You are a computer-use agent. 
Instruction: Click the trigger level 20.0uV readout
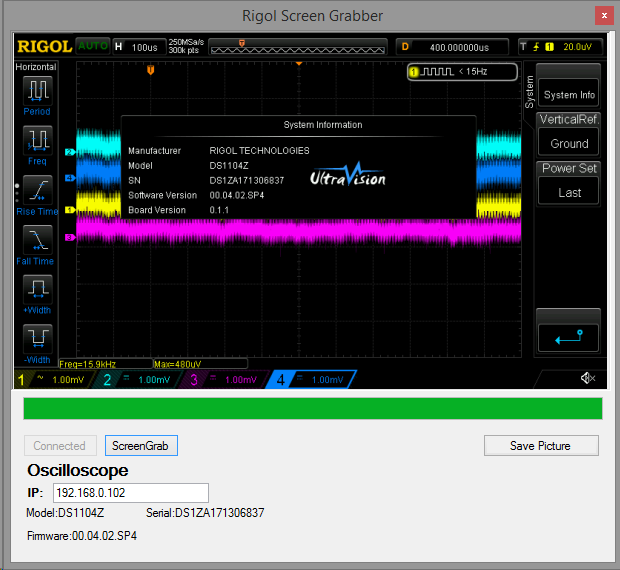tap(577, 47)
